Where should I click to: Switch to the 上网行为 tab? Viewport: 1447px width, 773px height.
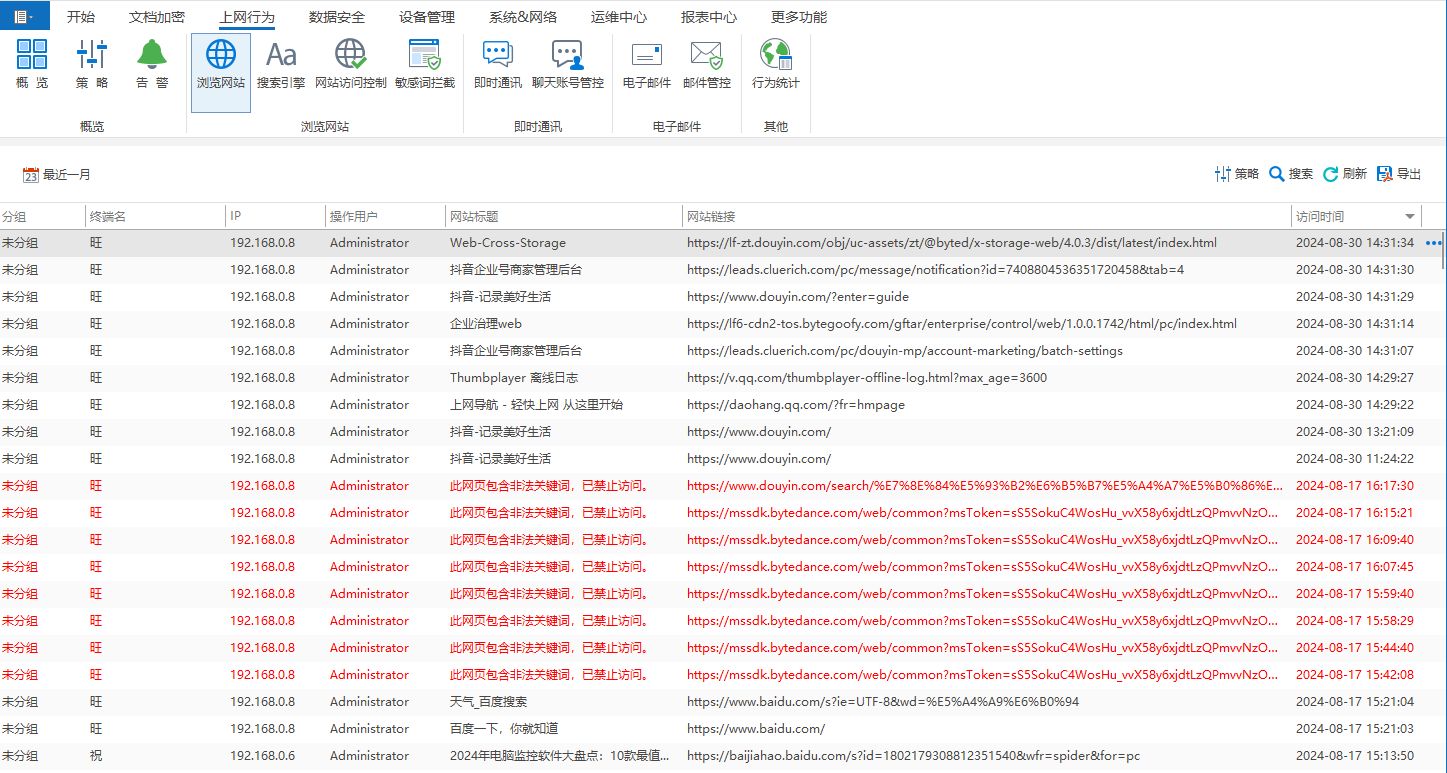(x=247, y=17)
